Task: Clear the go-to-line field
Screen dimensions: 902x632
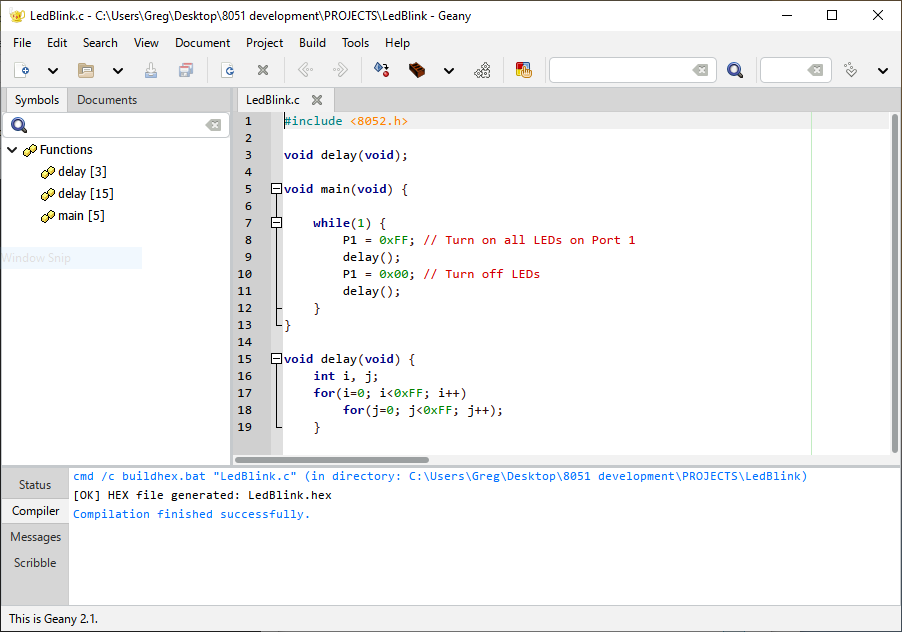Action: pos(815,70)
